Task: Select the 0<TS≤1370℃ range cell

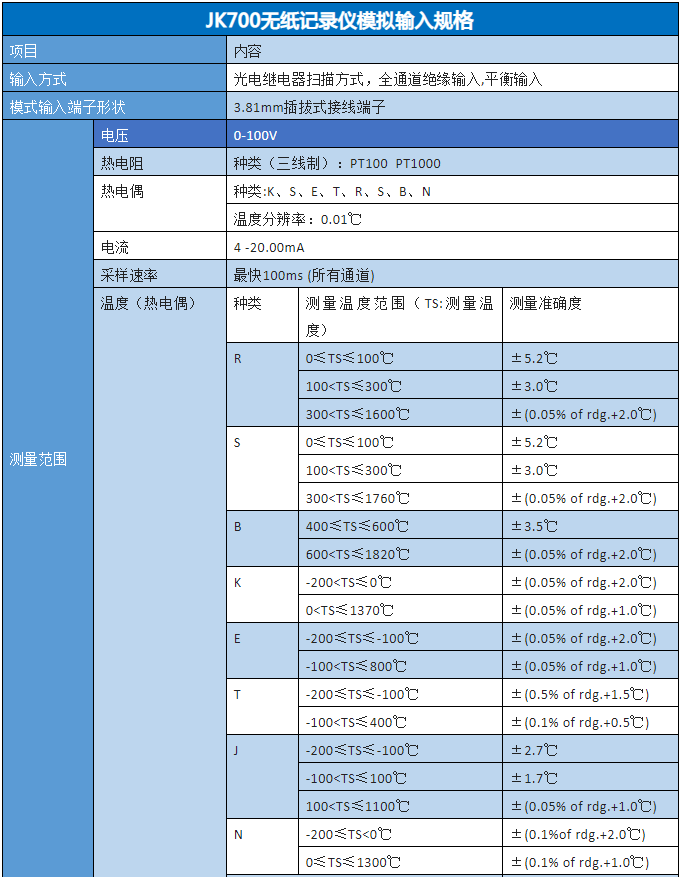Action: click(401, 610)
